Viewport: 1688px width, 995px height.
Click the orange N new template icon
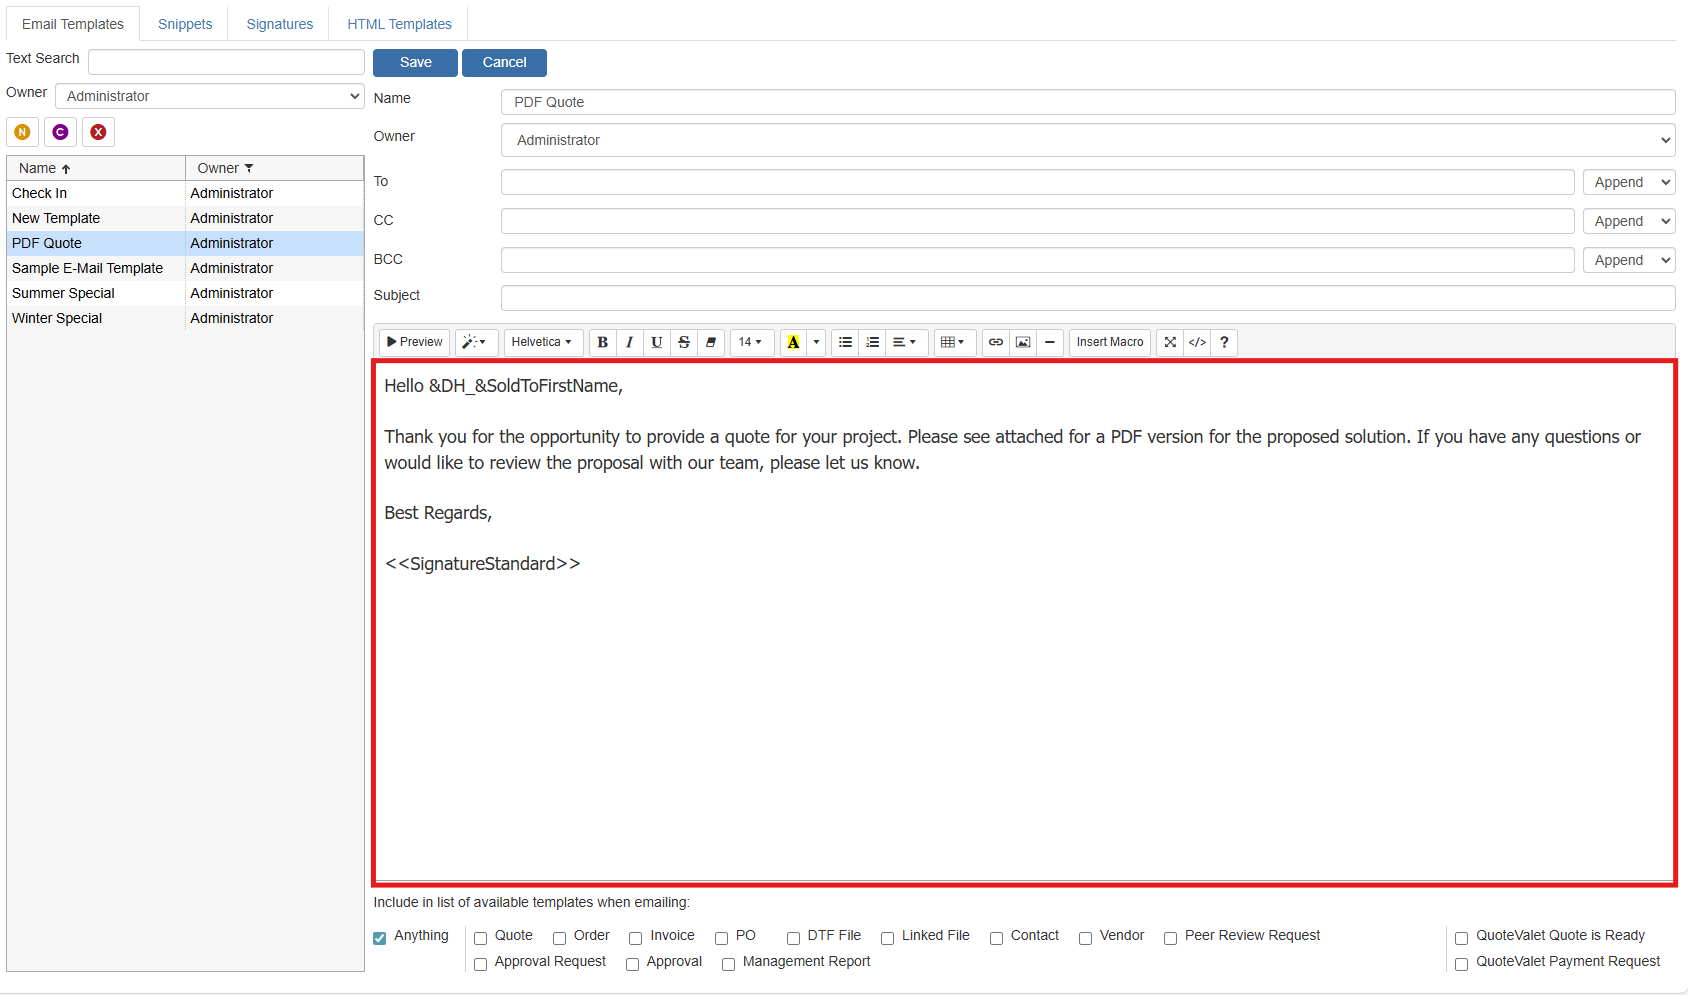tap(22, 132)
